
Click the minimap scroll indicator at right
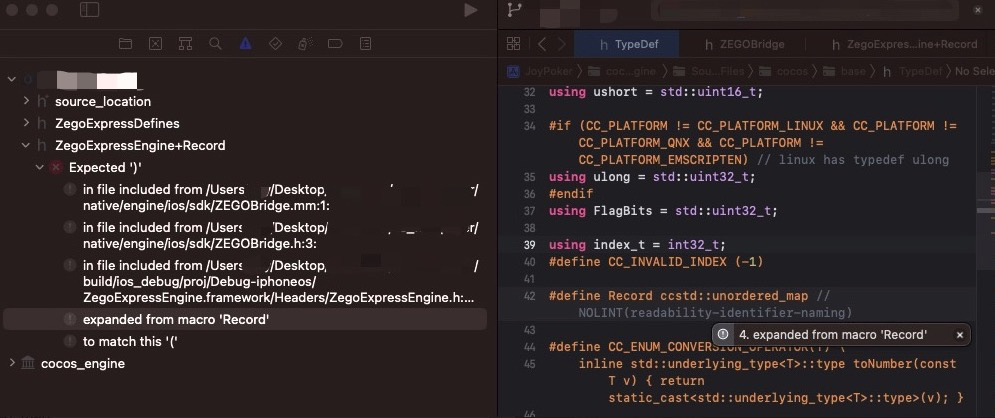coord(985,209)
